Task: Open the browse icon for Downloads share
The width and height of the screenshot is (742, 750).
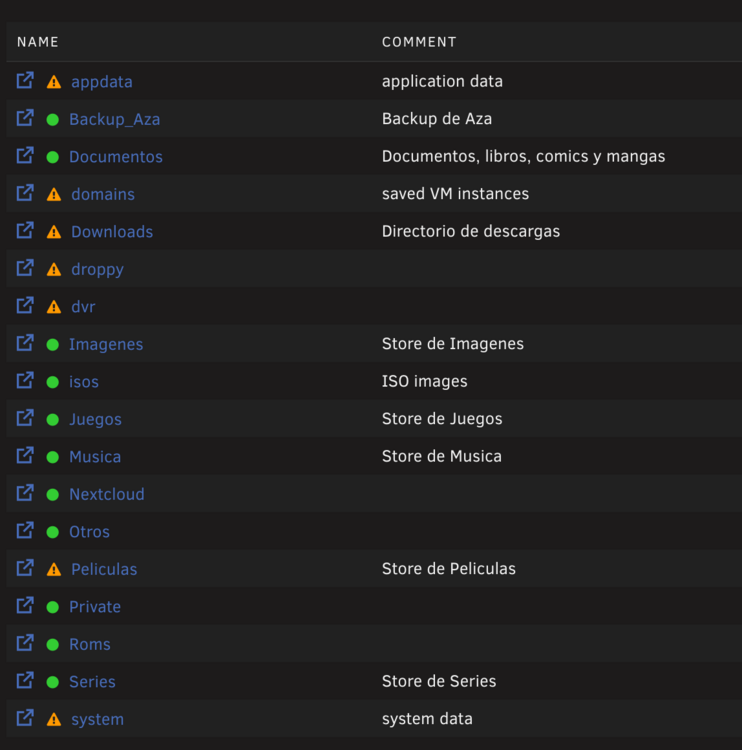Action: (x=25, y=231)
